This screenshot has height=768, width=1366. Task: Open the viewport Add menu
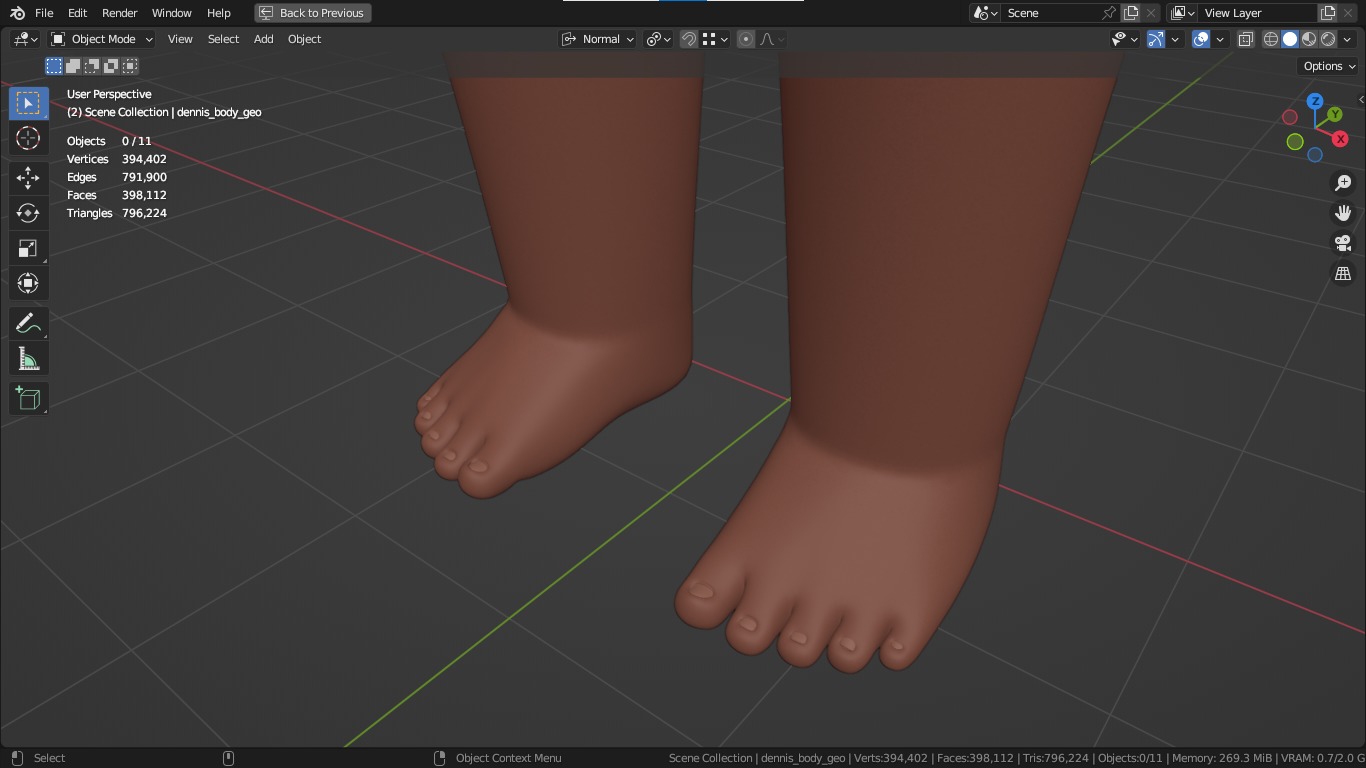tap(263, 39)
